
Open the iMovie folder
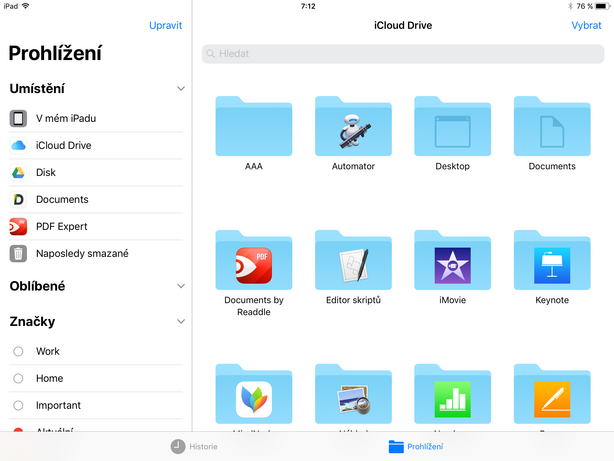pos(453,260)
